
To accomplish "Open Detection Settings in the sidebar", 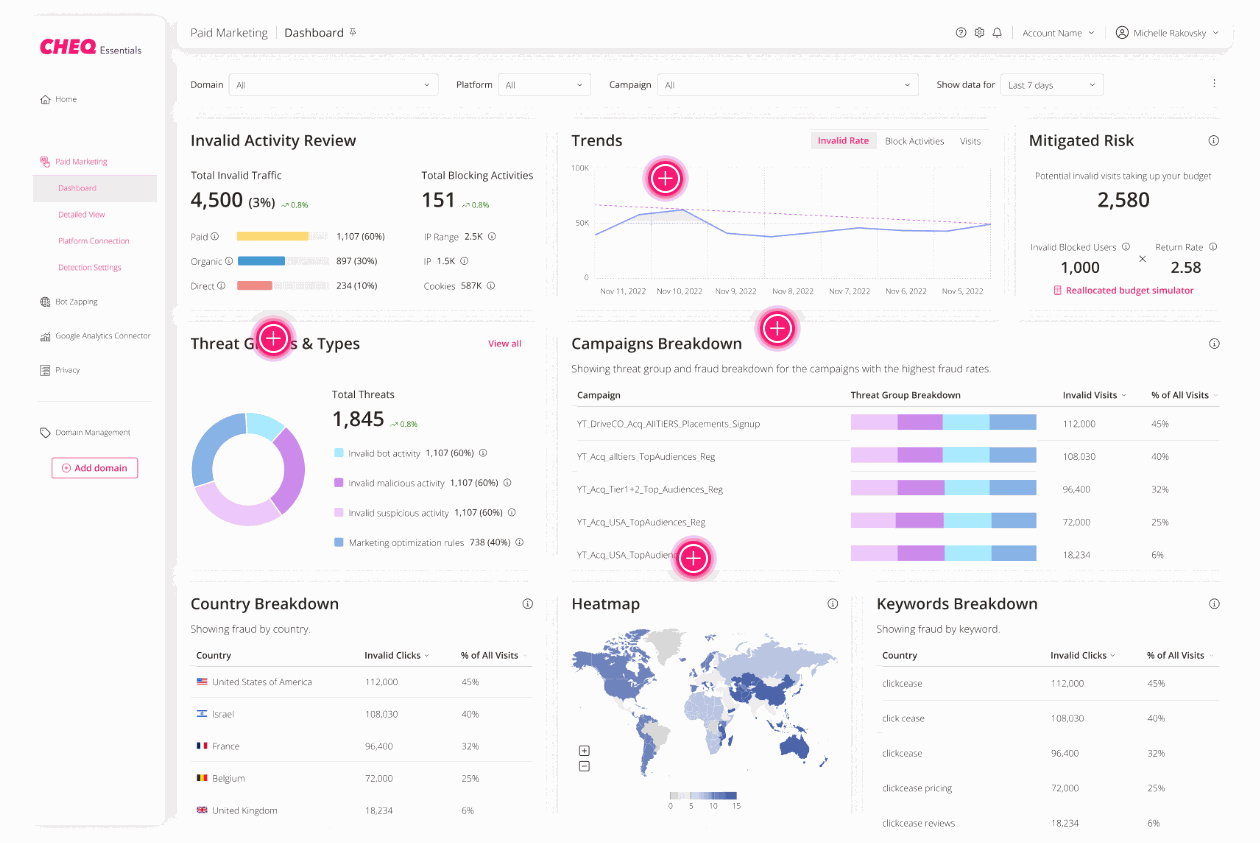I will pyautogui.click(x=90, y=268).
